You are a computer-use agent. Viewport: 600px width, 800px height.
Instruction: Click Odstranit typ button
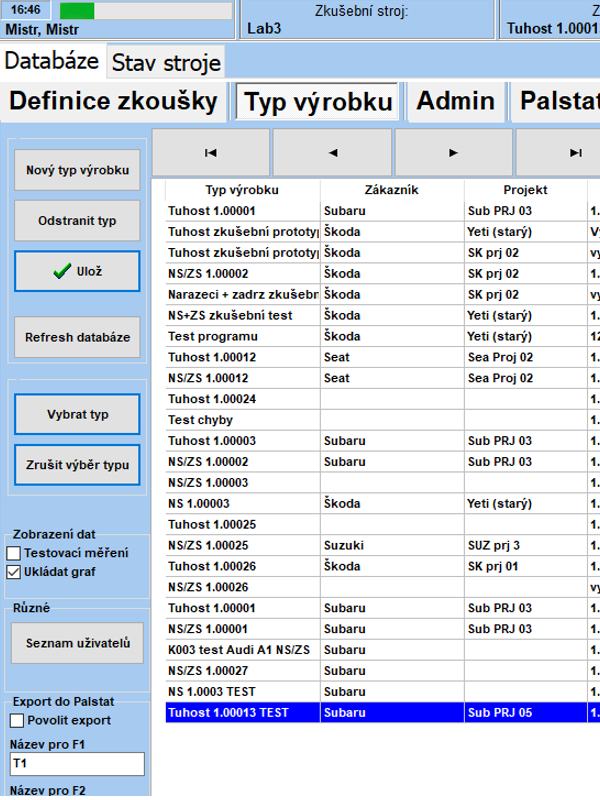point(77,220)
